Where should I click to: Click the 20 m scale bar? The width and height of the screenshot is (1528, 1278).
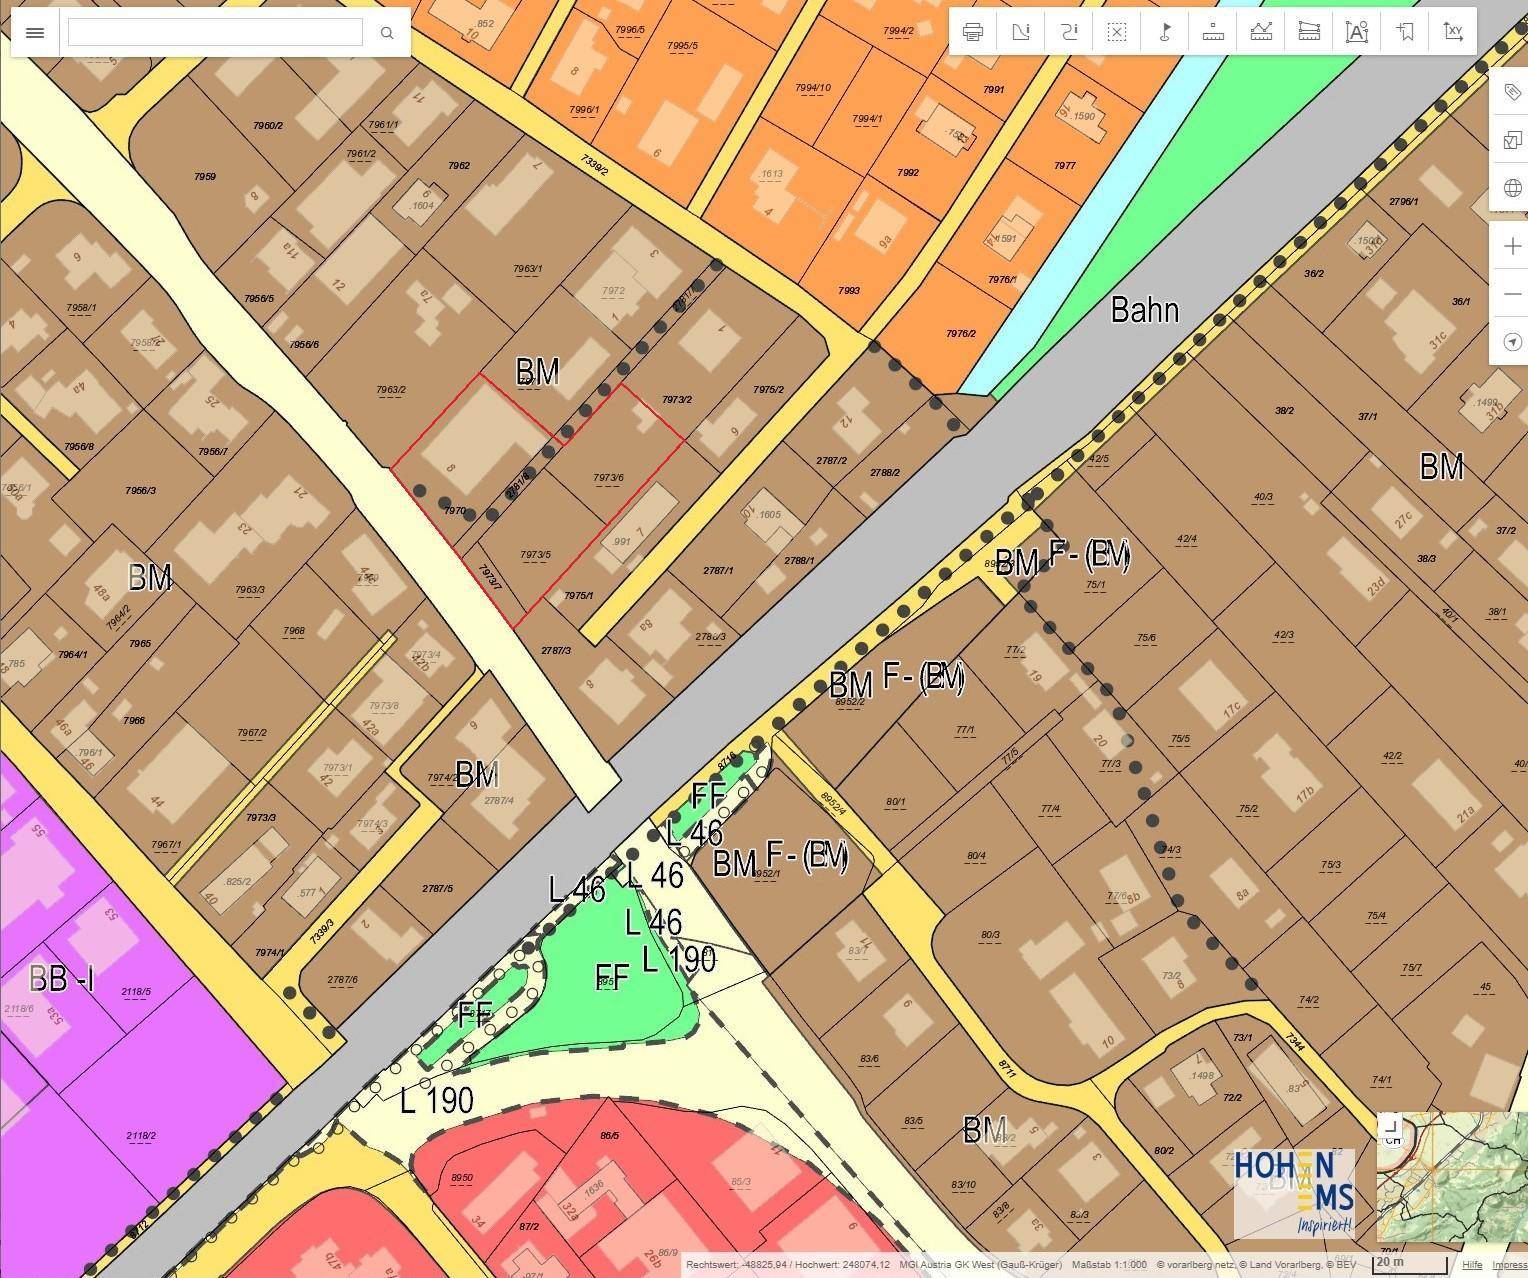1409,1264
